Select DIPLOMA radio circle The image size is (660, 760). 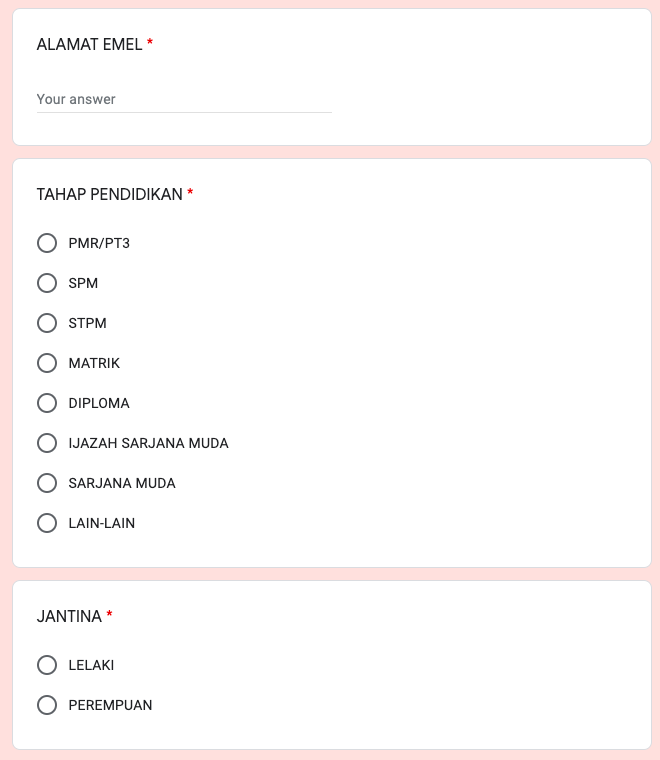pyautogui.click(x=47, y=403)
